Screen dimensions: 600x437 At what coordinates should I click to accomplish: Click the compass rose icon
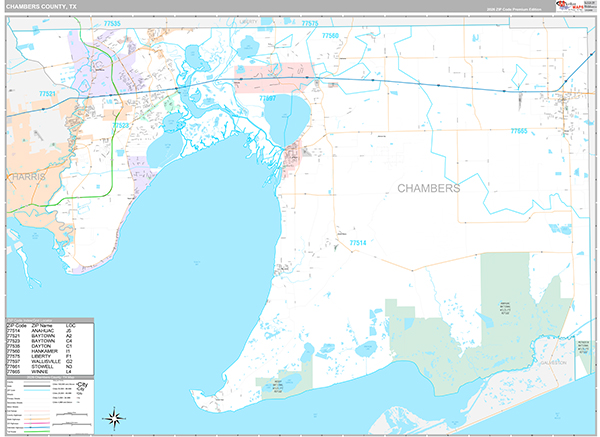[x=115, y=418]
